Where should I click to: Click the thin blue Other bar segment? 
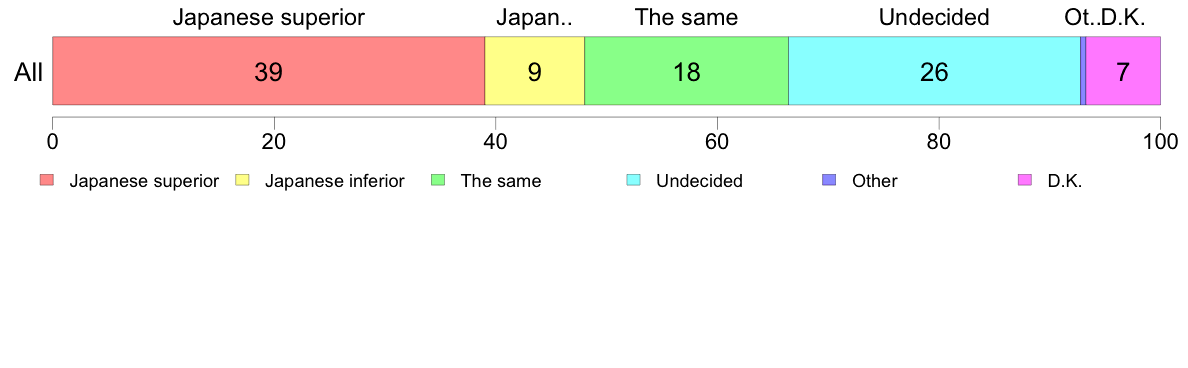tap(1083, 70)
